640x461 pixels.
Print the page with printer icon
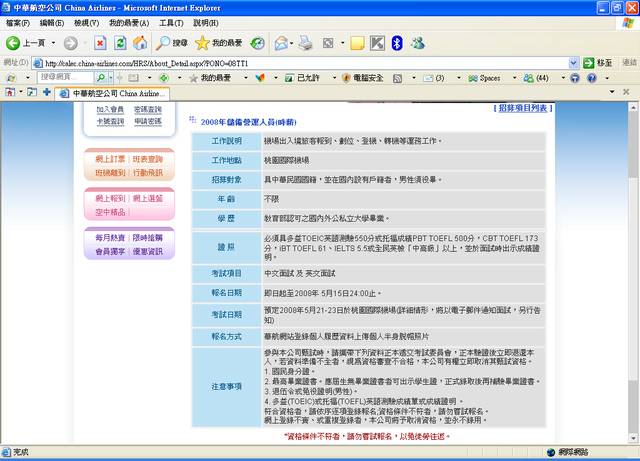pyautogui.click(x=305, y=43)
